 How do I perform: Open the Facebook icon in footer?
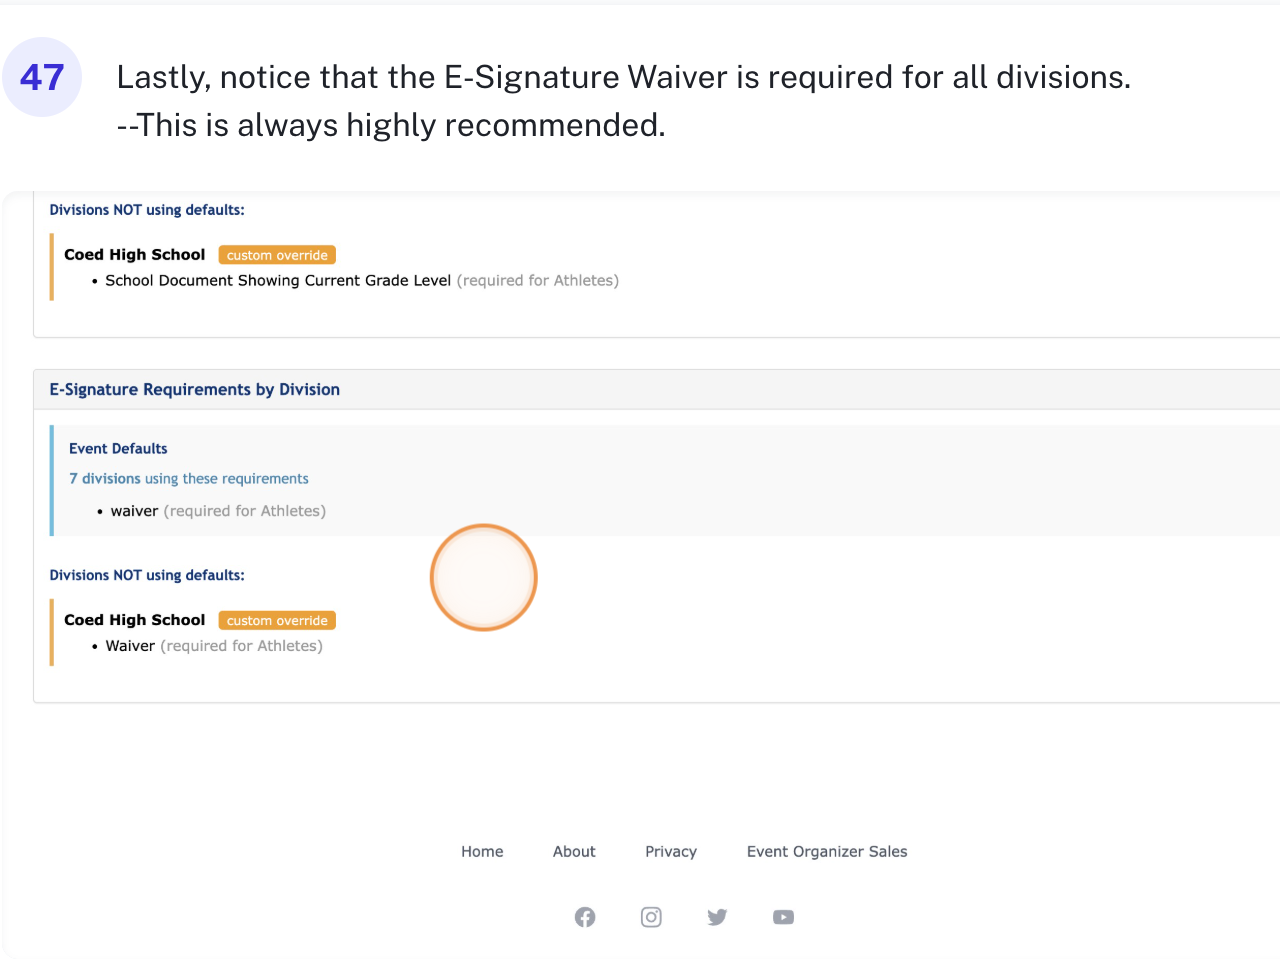pyautogui.click(x=585, y=917)
